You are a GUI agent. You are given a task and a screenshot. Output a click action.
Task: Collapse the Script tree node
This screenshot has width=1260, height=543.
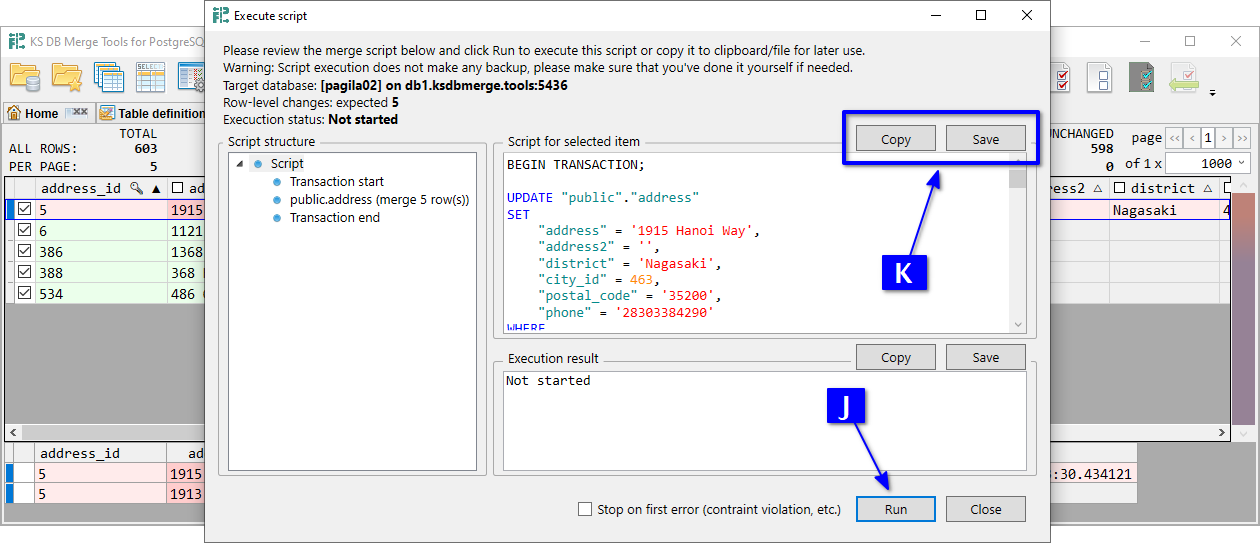click(x=239, y=164)
